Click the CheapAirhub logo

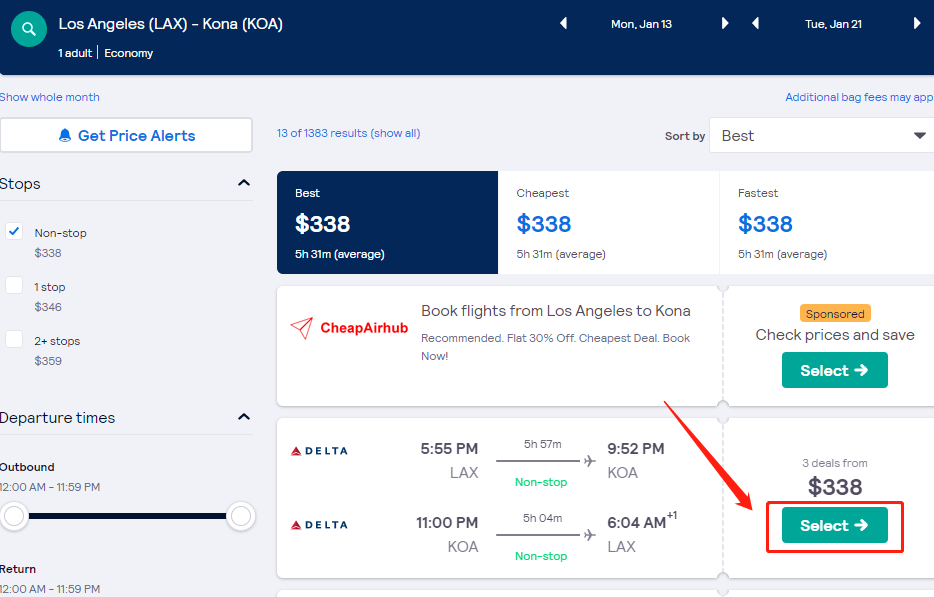pyautogui.click(x=349, y=328)
